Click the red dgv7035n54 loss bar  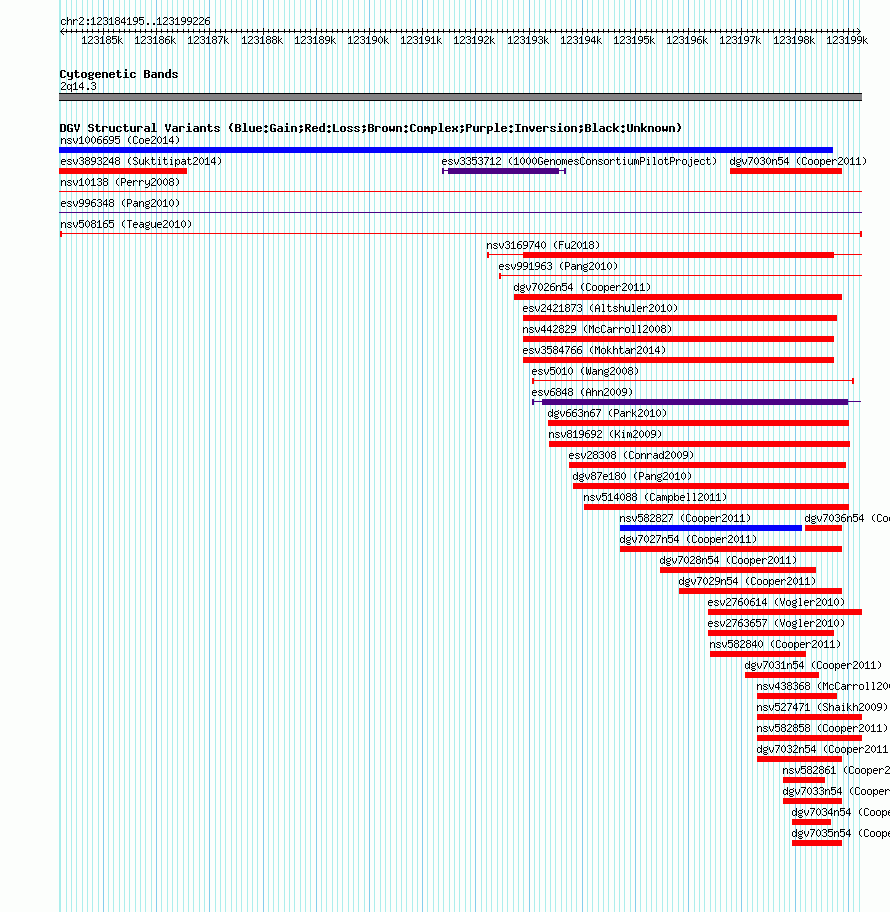click(817, 843)
